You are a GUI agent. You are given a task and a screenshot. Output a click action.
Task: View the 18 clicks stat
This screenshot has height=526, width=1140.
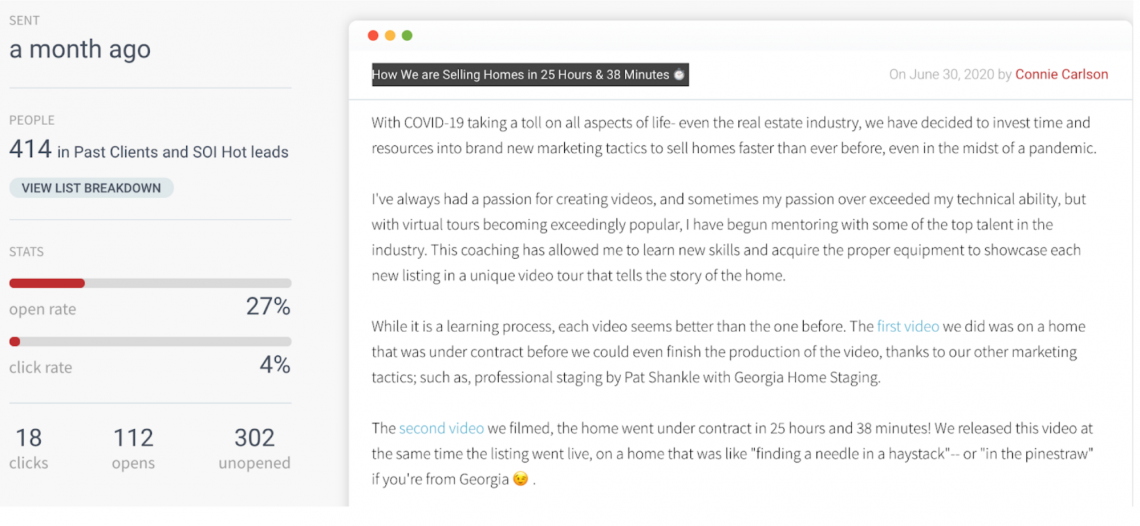coord(29,448)
